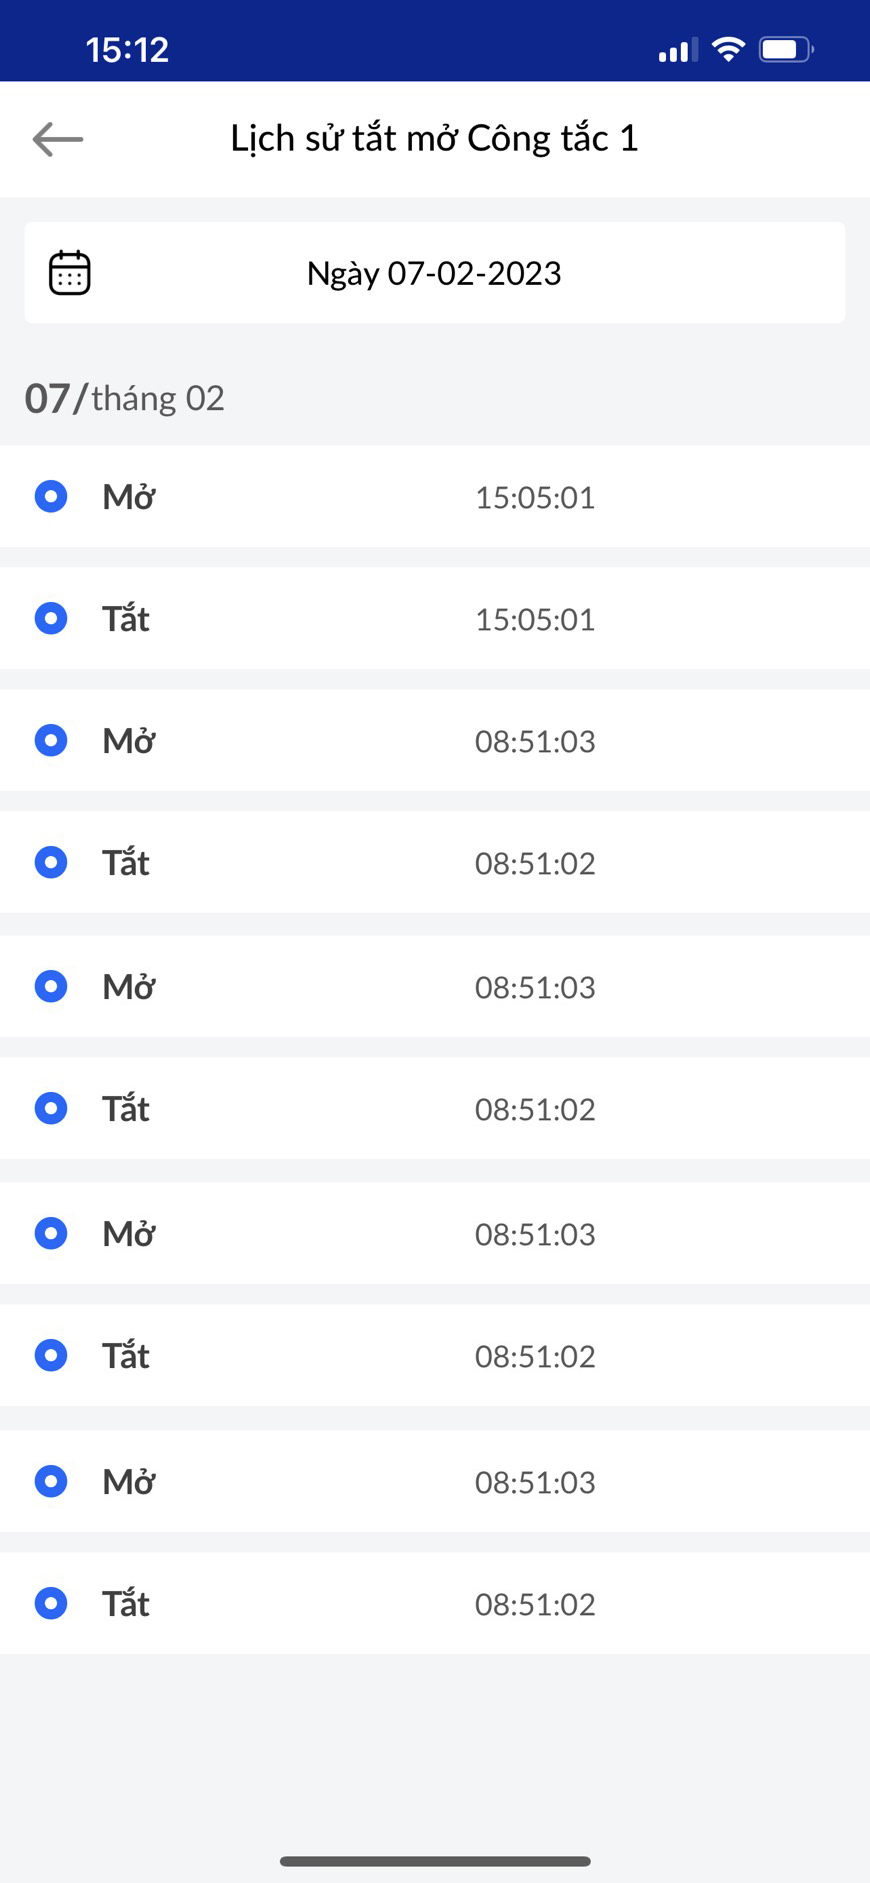Tap the battery indicator icon
This screenshot has width=870, height=1883.
[786, 49]
